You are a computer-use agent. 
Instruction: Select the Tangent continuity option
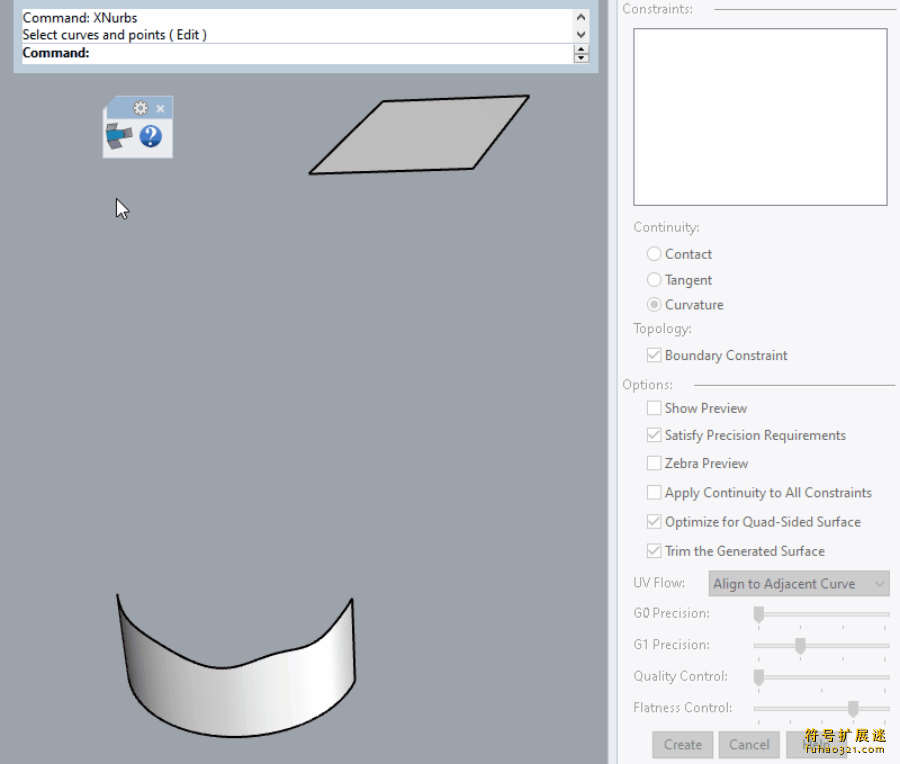[654, 280]
